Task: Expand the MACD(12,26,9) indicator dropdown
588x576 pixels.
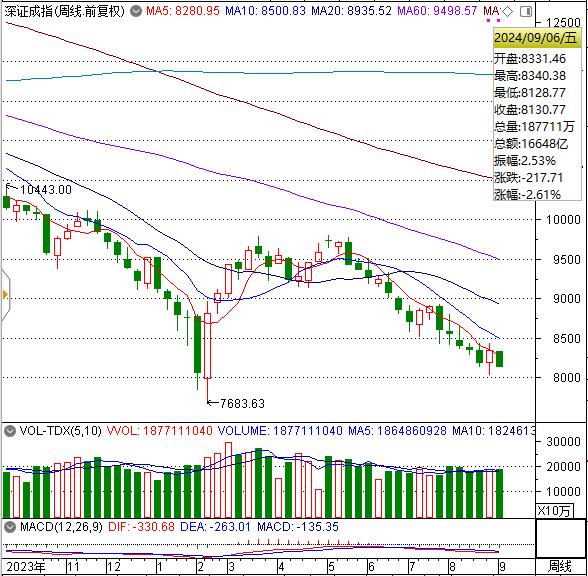Action: pos(10,527)
